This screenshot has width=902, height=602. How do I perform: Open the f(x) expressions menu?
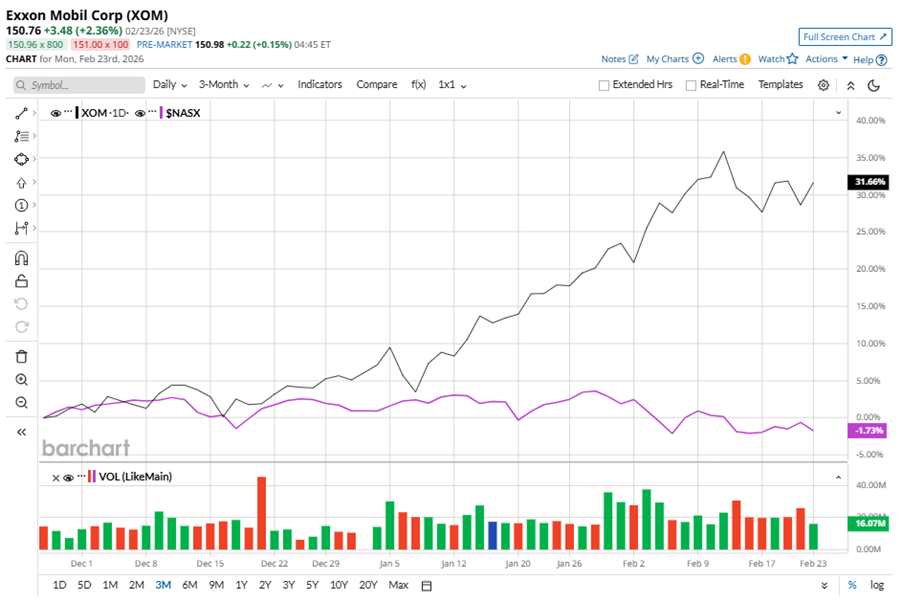419,85
